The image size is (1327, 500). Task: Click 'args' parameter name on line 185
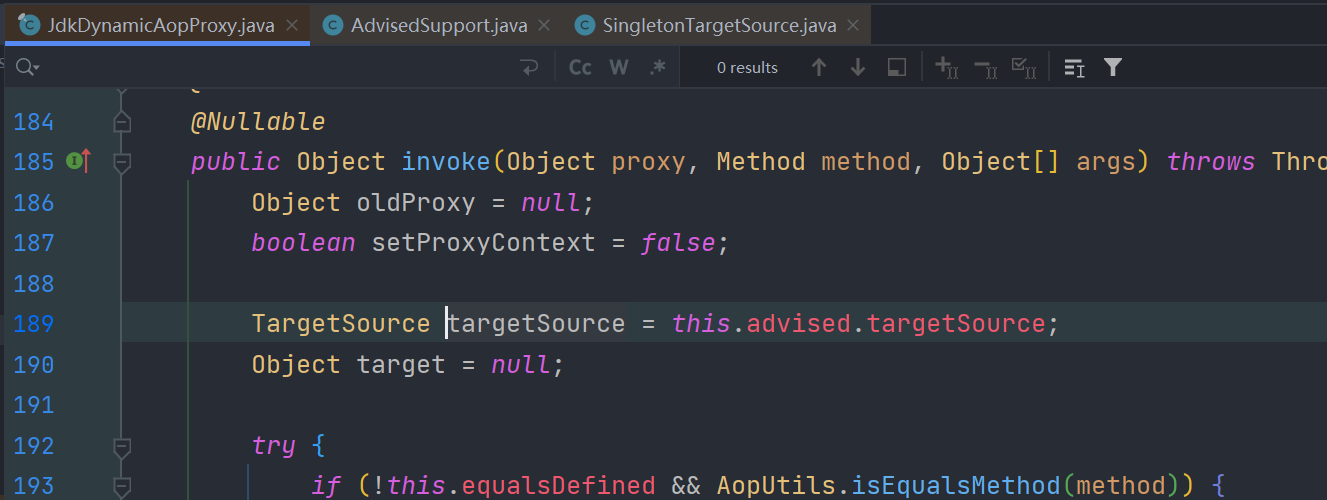[1106, 162]
